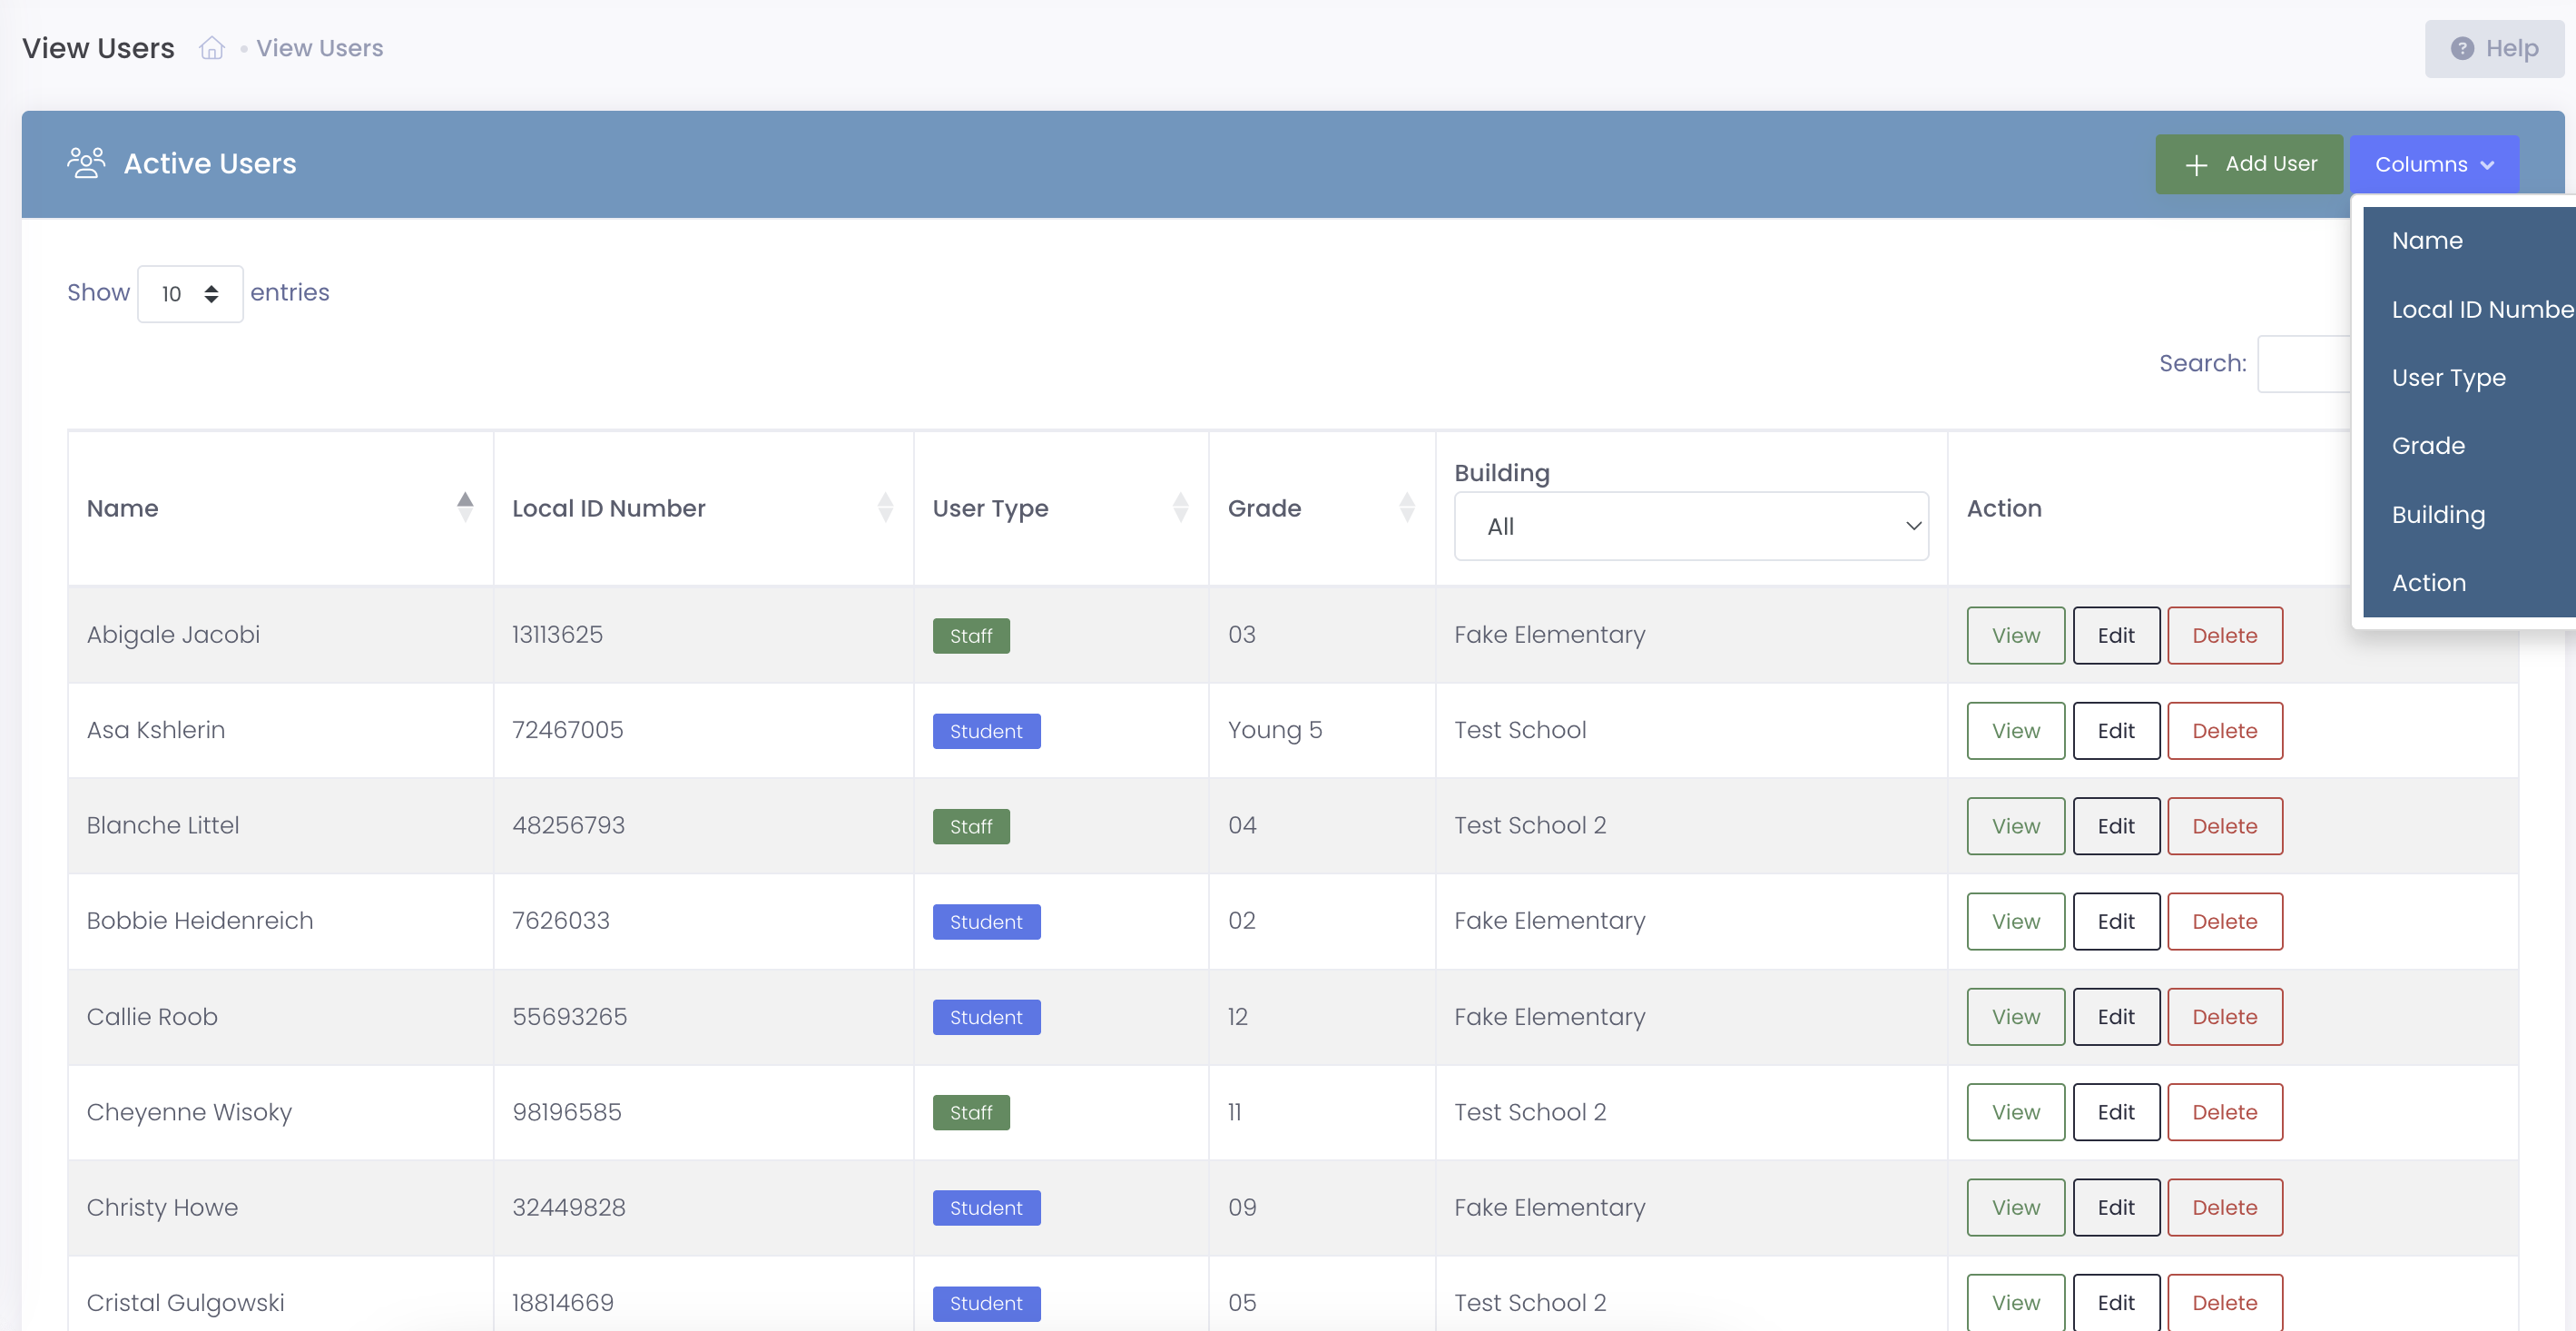Toggle the Name column in the Columns menu
The width and height of the screenshot is (2576, 1331).
[2427, 241]
